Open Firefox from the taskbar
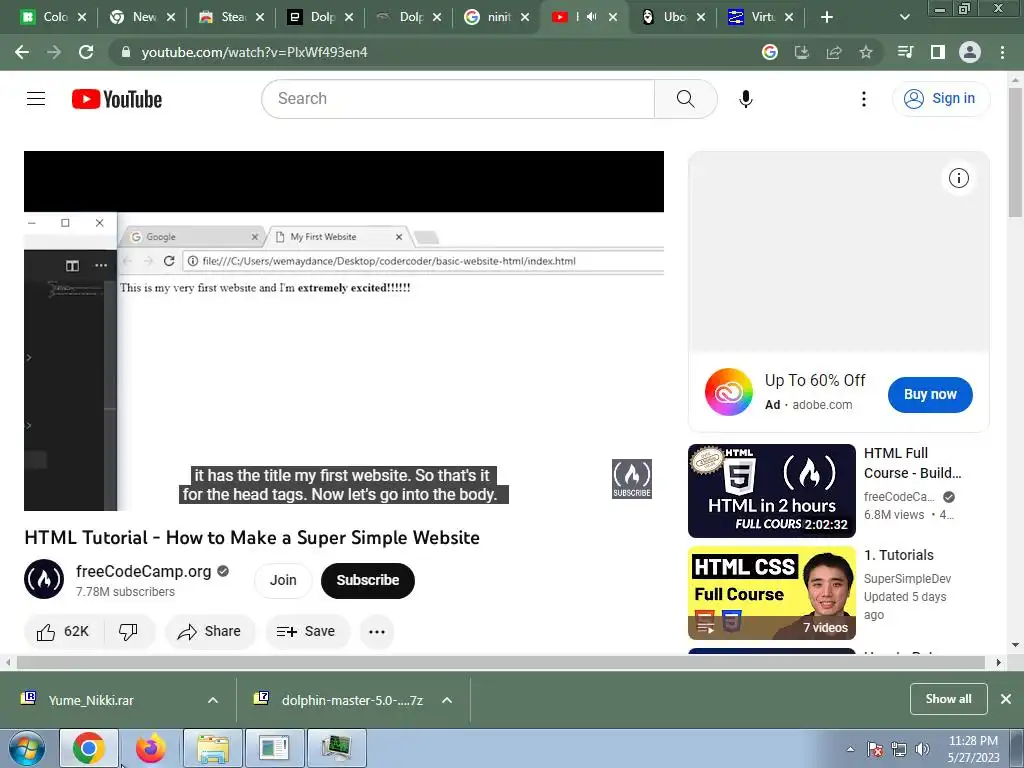The image size is (1024, 768). tap(151, 748)
